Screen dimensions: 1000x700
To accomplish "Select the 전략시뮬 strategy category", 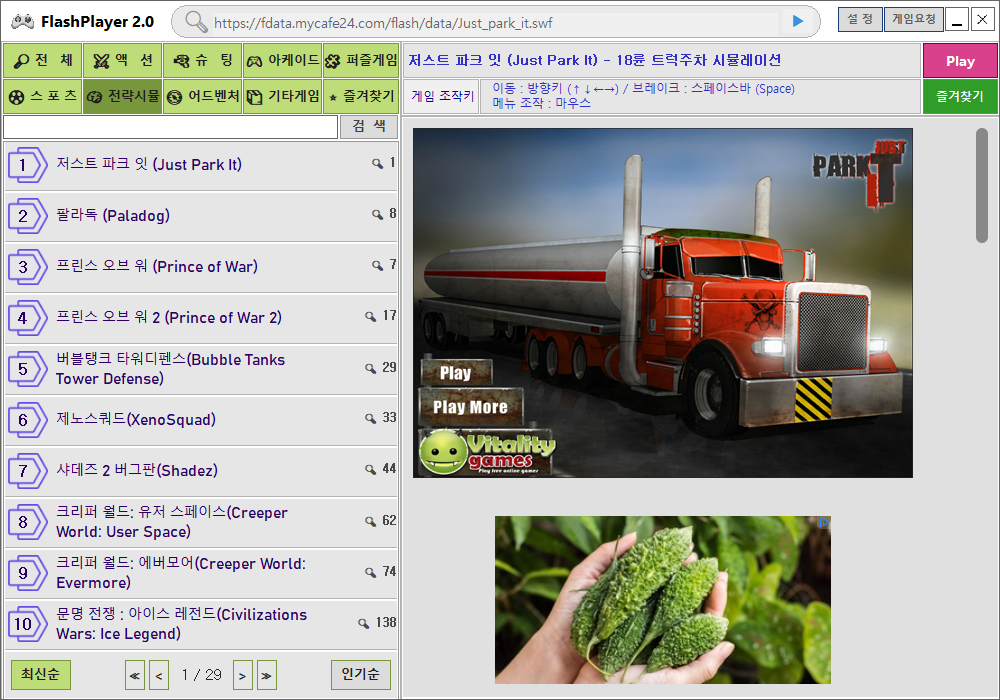I will [x=123, y=96].
